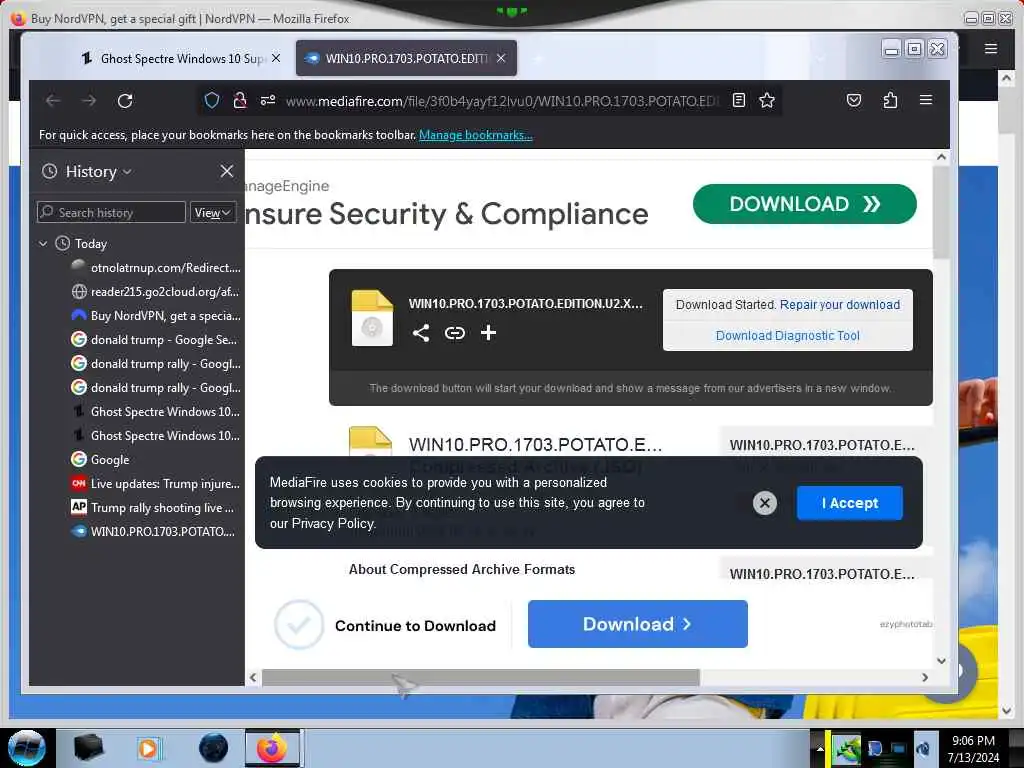Image resolution: width=1024 pixels, height=768 pixels.
Task: Open the dark globe taskbar application
Action: coord(213,748)
